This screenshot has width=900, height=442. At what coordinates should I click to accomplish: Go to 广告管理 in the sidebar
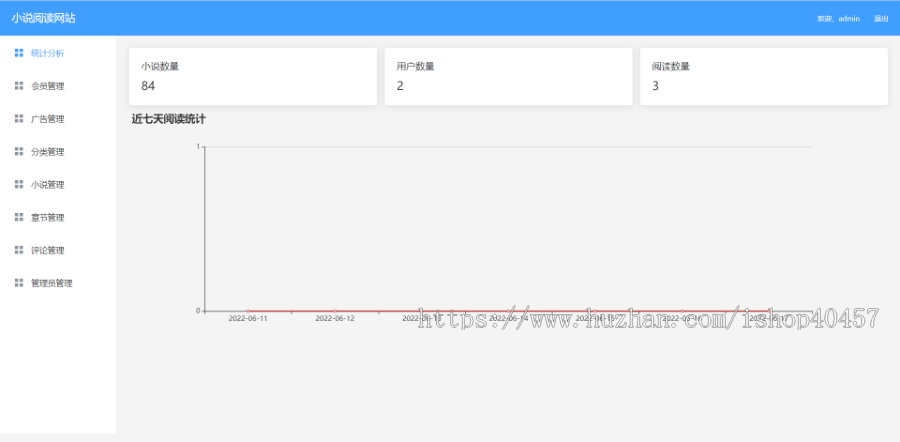pyautogui.click(x=58, y=119)
